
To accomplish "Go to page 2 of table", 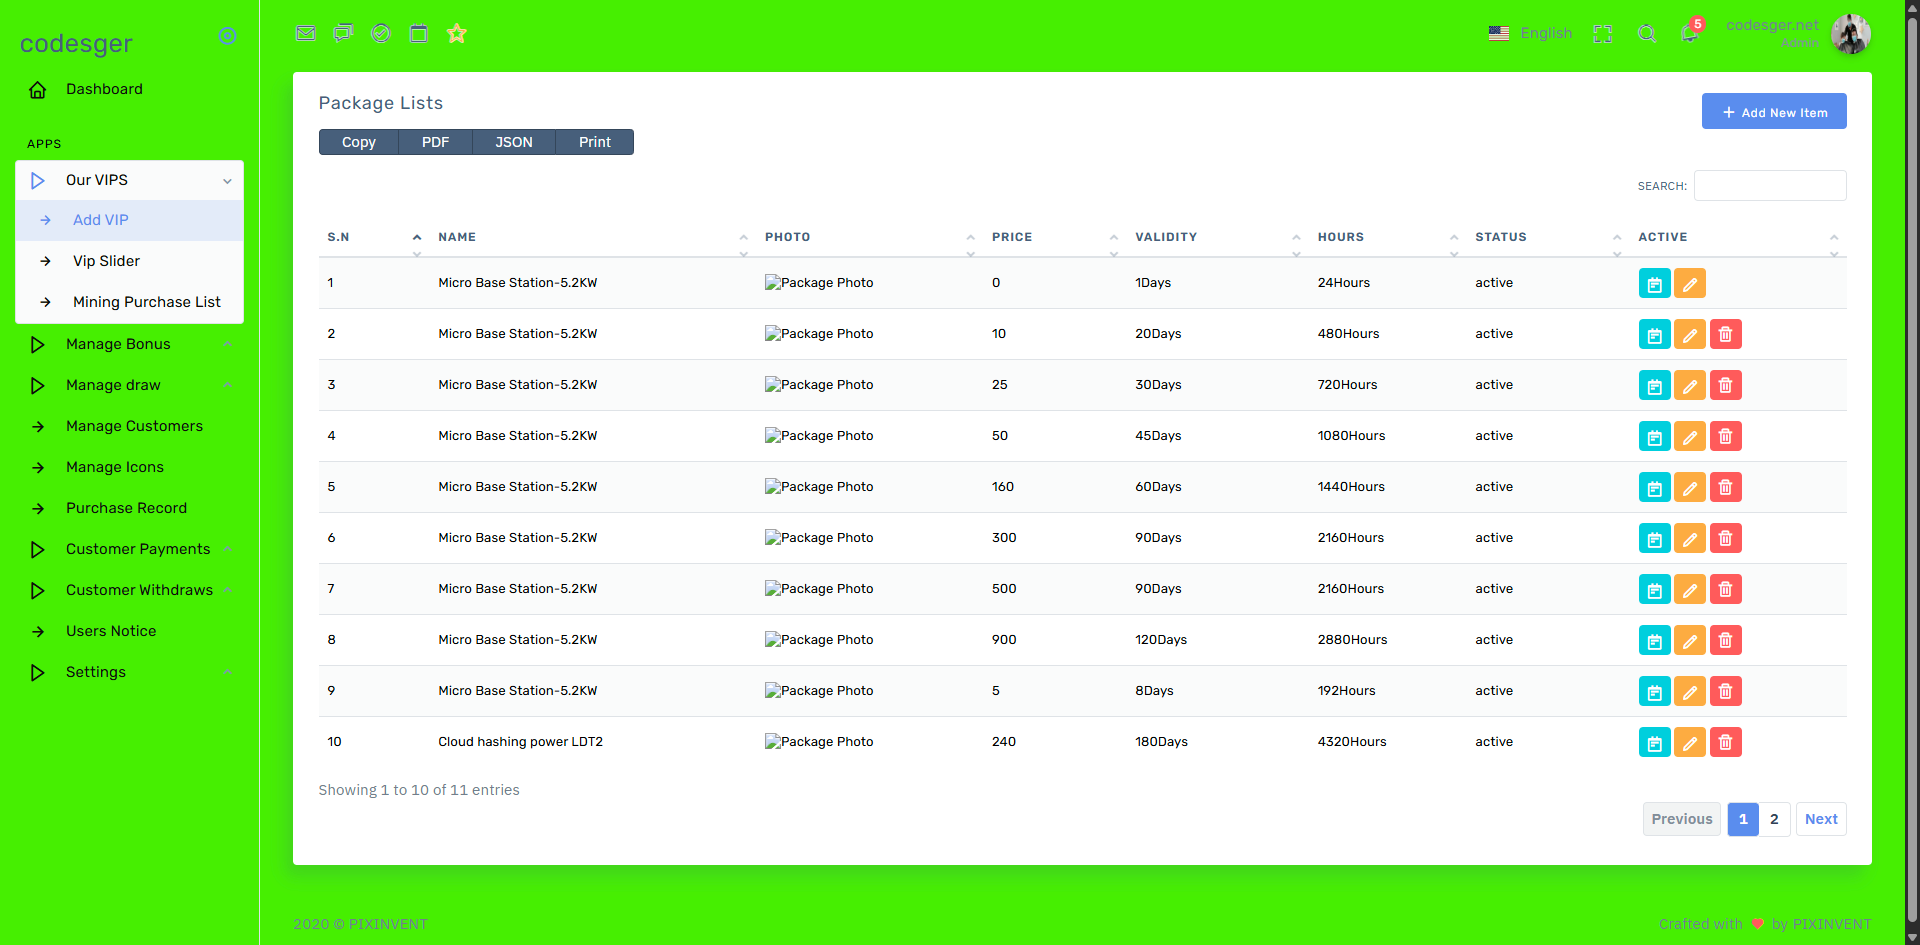I will (1774, 820).
